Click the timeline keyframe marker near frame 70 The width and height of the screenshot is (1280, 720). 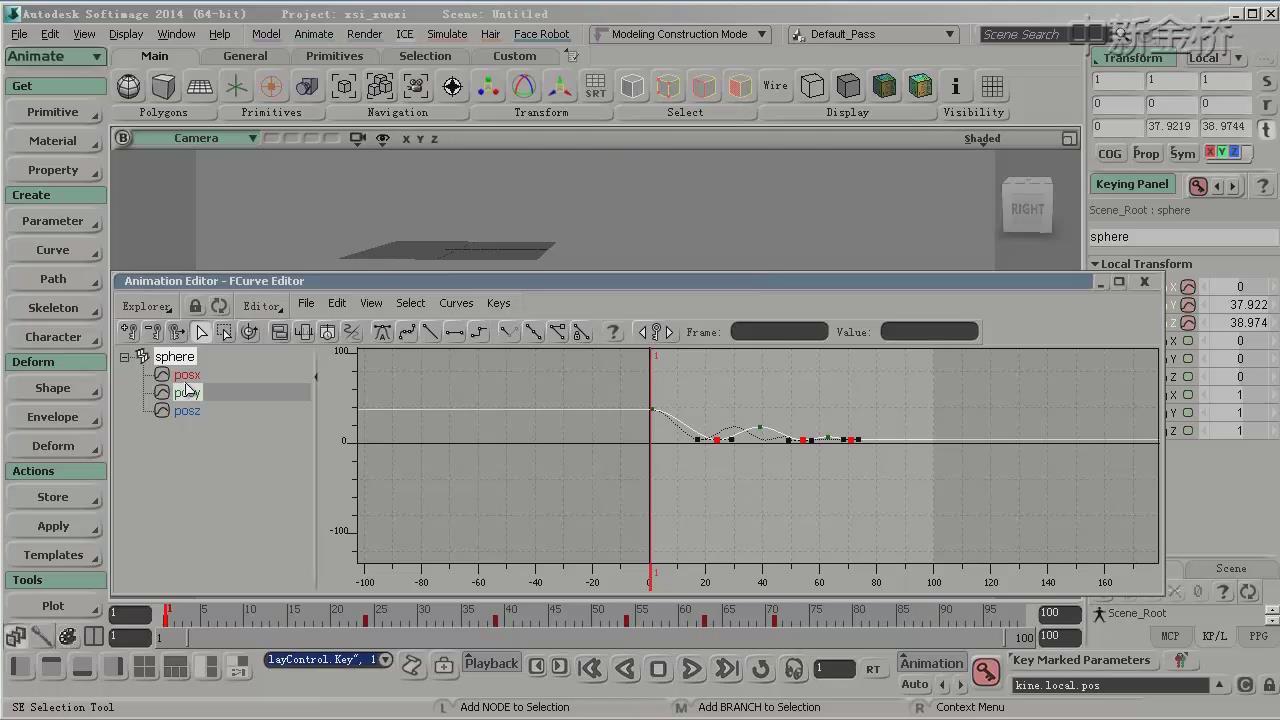coord(774,620)
